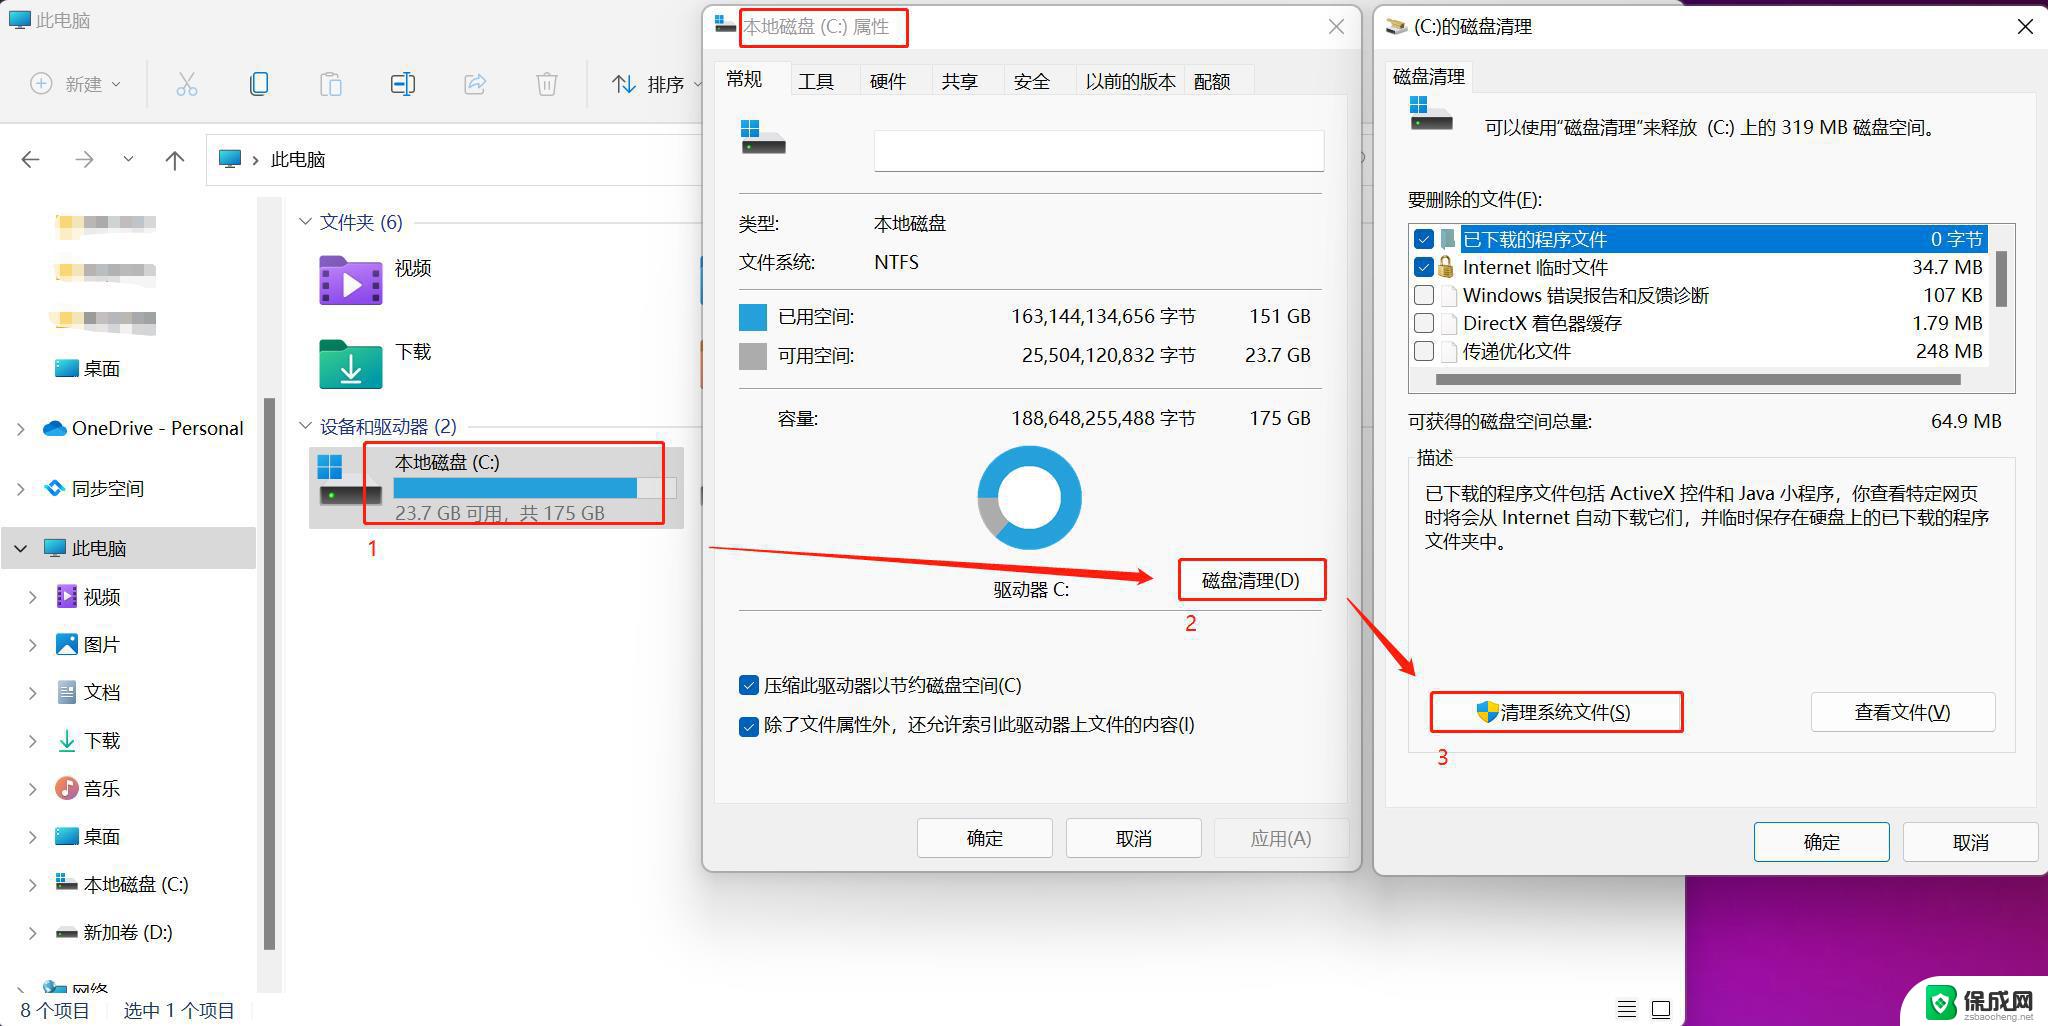Screen dimensions: 2048x1026
Task: Click the Sort arrows icon in toolbar
Action: pos(624,84)
